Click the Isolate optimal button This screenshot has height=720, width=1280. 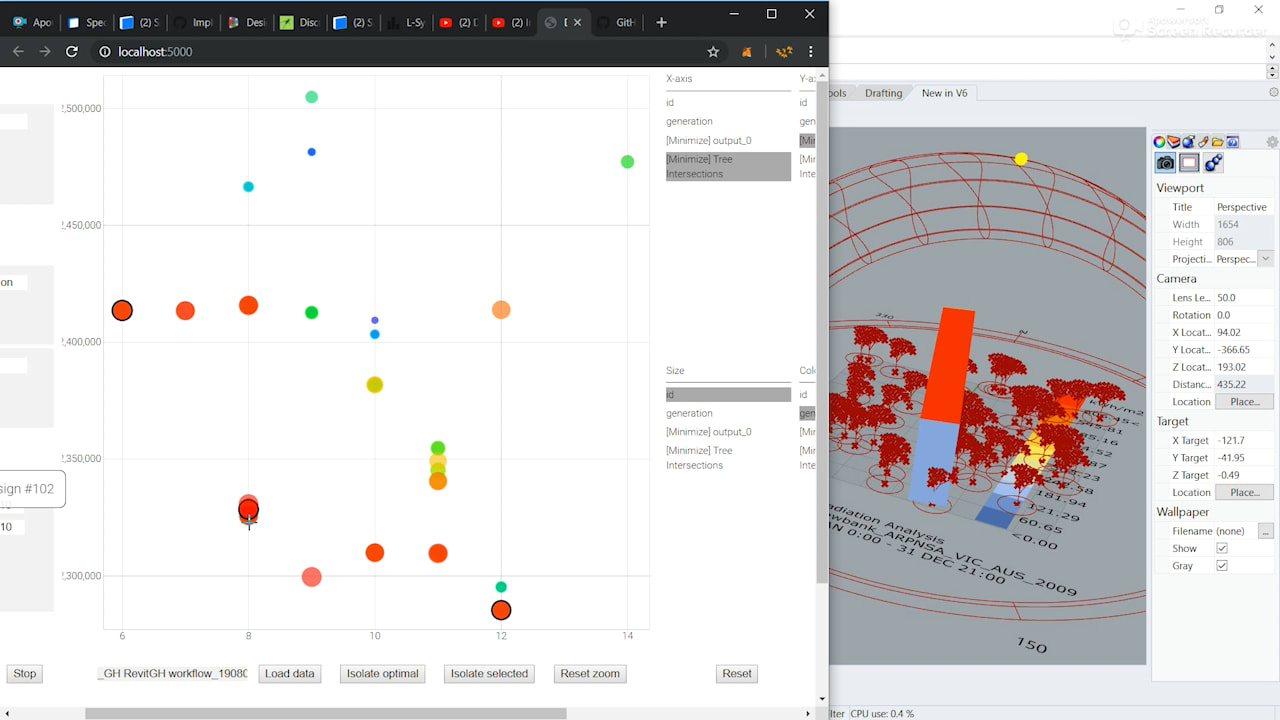pos(382,674)
